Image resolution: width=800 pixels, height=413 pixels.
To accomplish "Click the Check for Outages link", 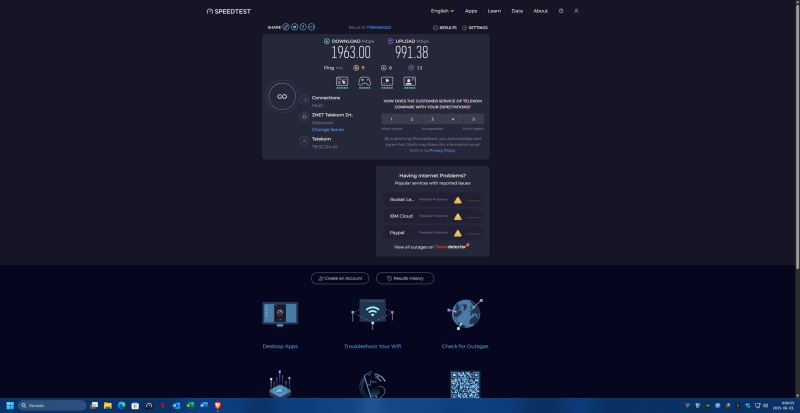I will point(465,346).
